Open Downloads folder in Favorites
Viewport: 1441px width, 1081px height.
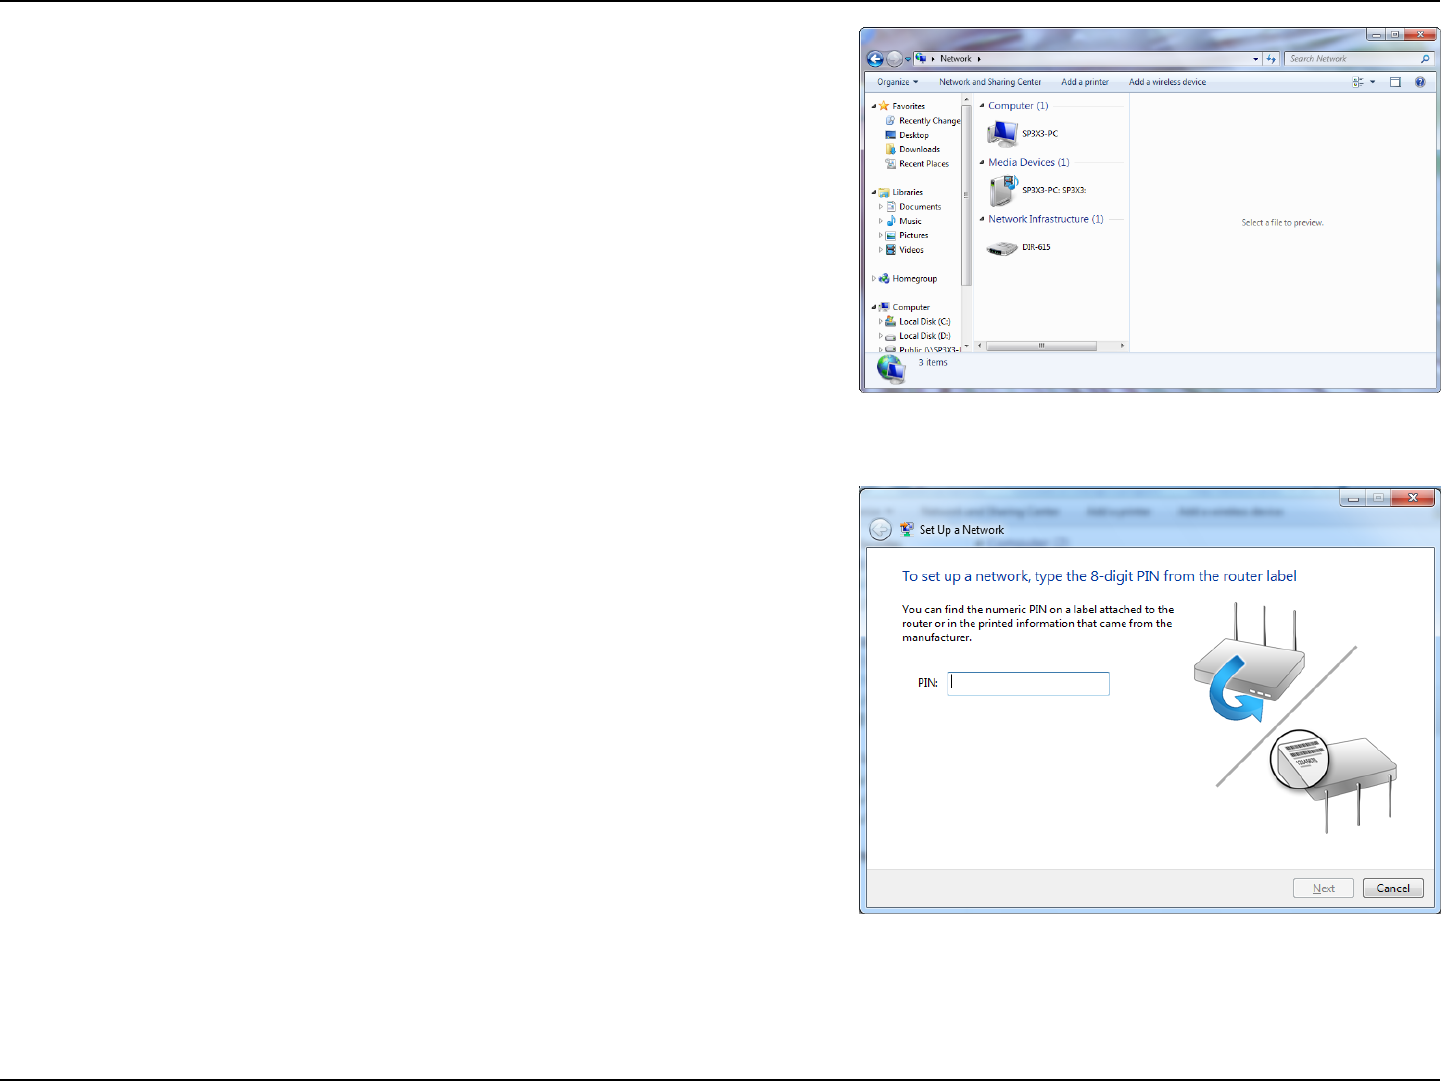(x=919, y=149)
